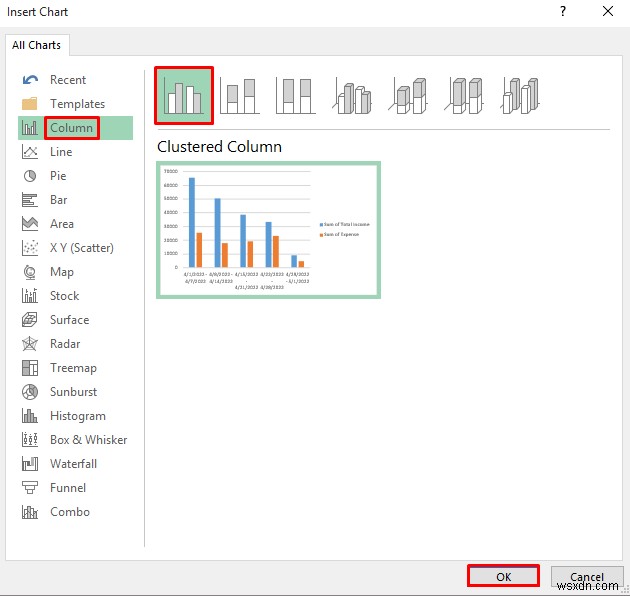This screenshot has height=596, width=630.
Task: Click the Column chart category icon
Action: click(x=30, y=128)
